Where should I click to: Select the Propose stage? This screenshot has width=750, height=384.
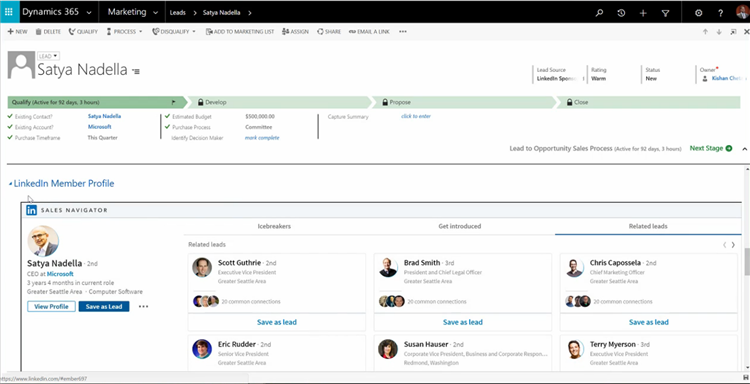(463, 102)
